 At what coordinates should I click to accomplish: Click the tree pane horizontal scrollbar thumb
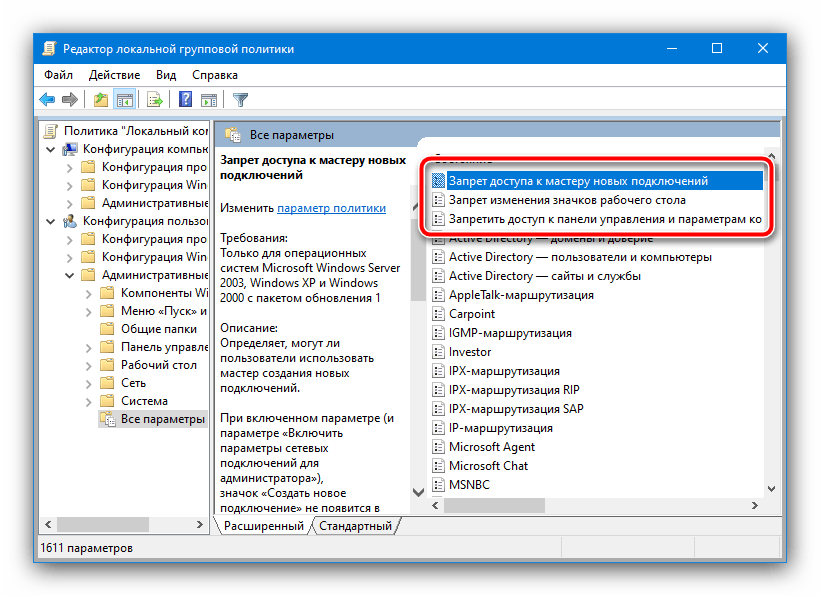coord(102,524)
